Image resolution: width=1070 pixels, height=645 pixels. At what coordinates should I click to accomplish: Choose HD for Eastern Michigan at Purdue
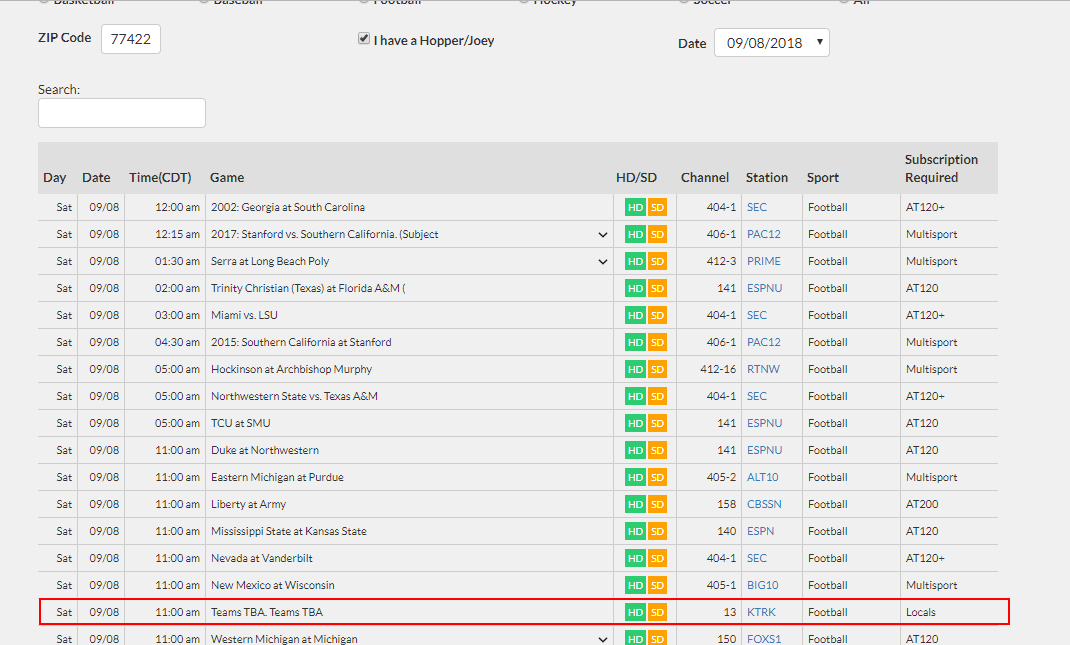click(635, 477)
